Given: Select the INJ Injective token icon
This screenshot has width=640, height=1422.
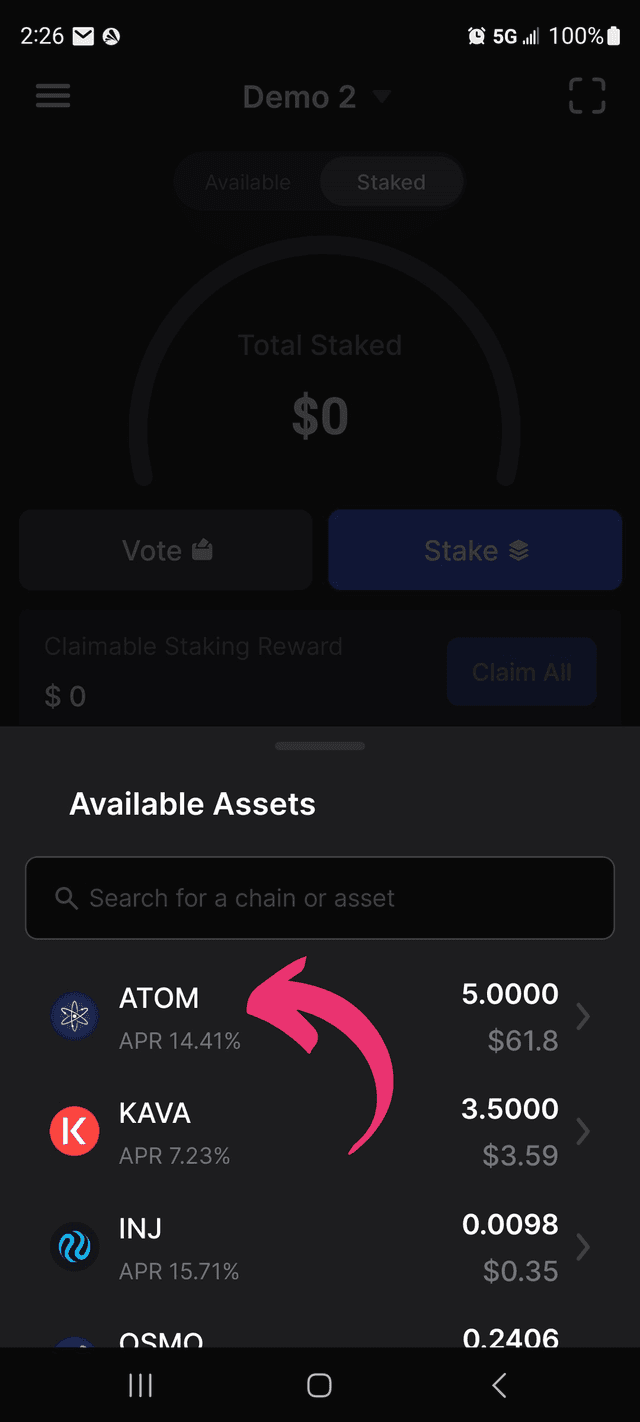Looking at the screenshot, I should pos(74,1246).
